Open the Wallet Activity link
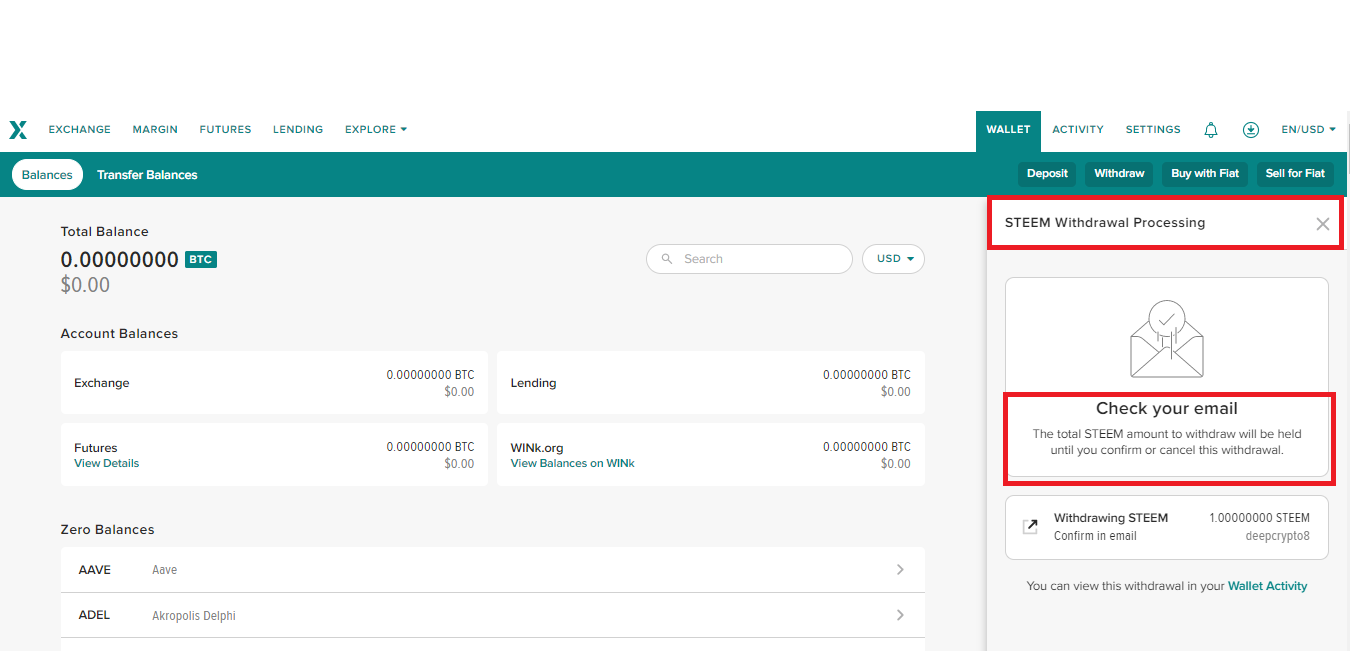The image size is (1350, 651). 1267,586
